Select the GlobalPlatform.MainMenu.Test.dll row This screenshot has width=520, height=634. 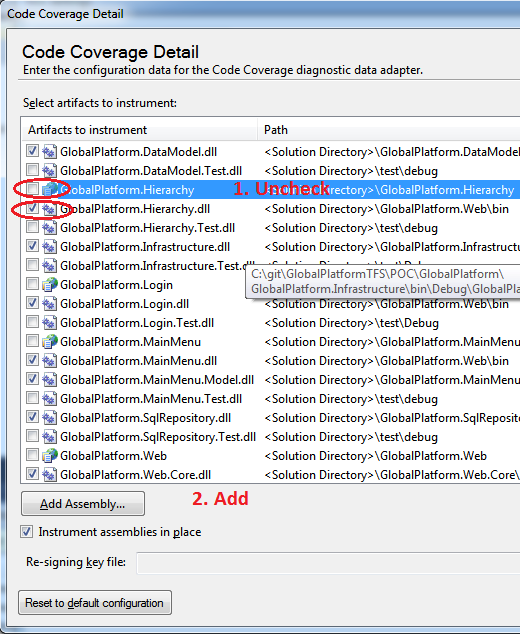coord(270,399)
